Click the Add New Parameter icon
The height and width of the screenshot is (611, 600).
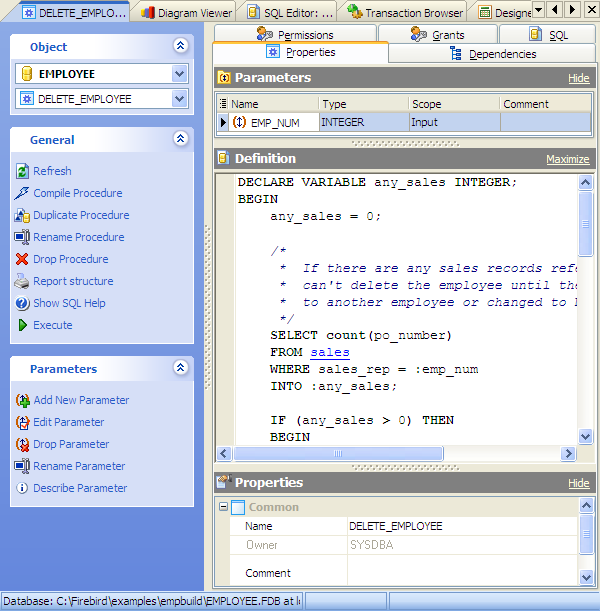tap(23, 400)
